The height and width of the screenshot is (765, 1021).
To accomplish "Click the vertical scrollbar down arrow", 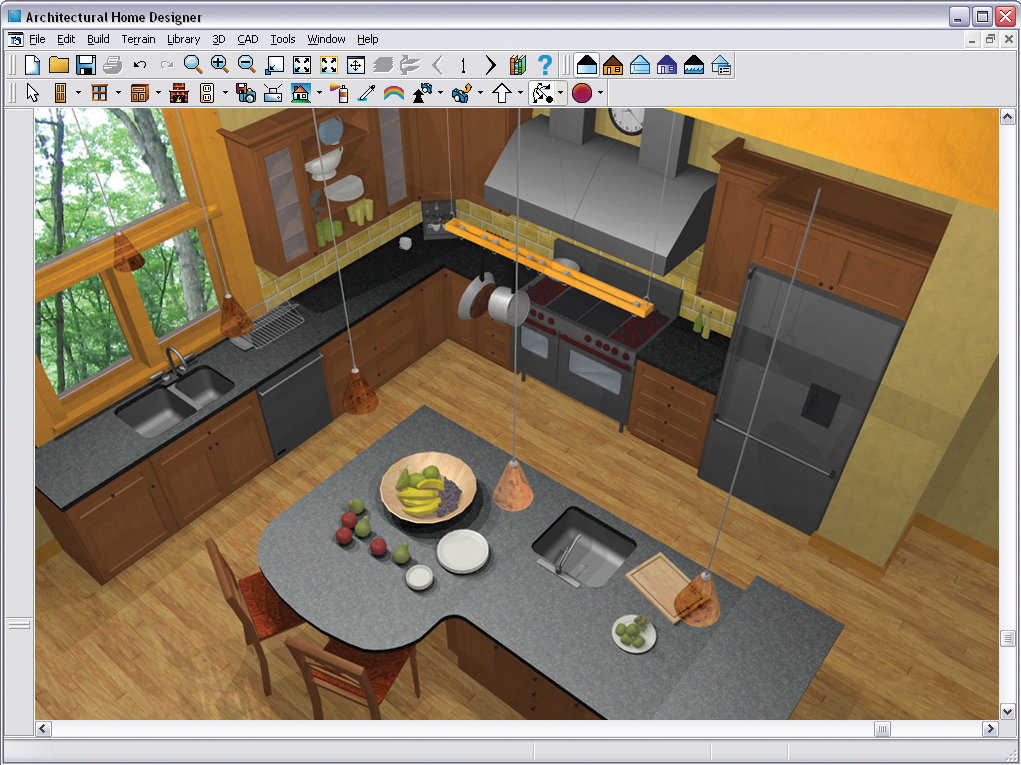I will click(x=1008, y=711).
